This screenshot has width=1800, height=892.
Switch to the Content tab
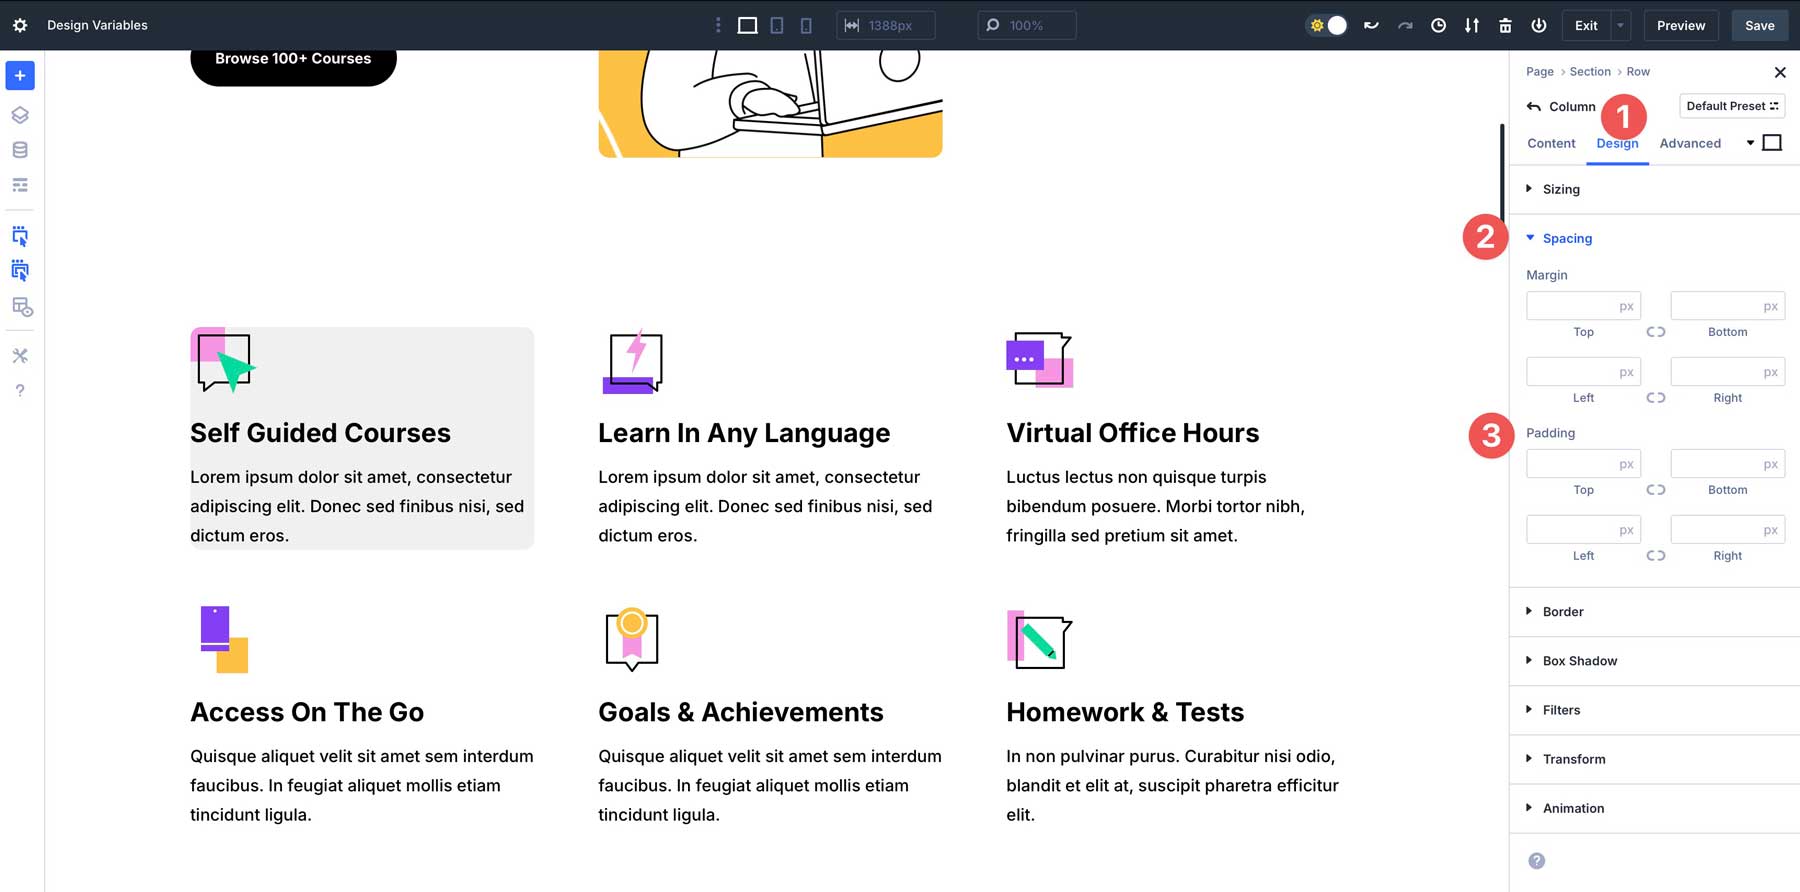(1551, 144)
